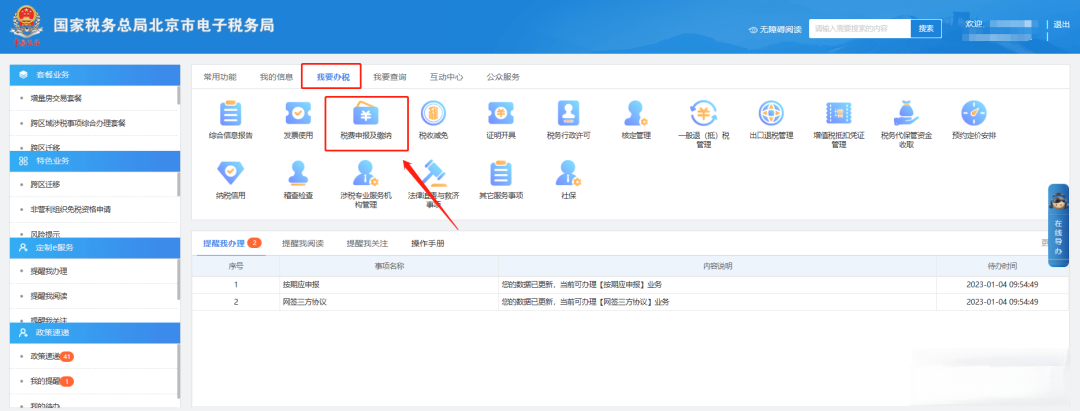Click 内容说明 text for 按期应申报 row
The height and width of the screenshot is (411, 1080).
(x=581, y=284)
